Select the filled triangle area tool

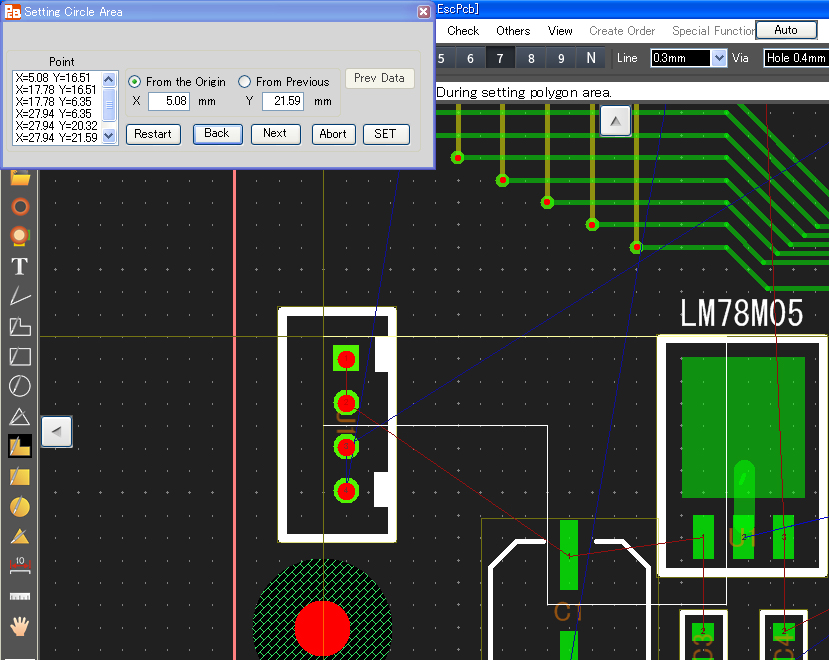20,537
